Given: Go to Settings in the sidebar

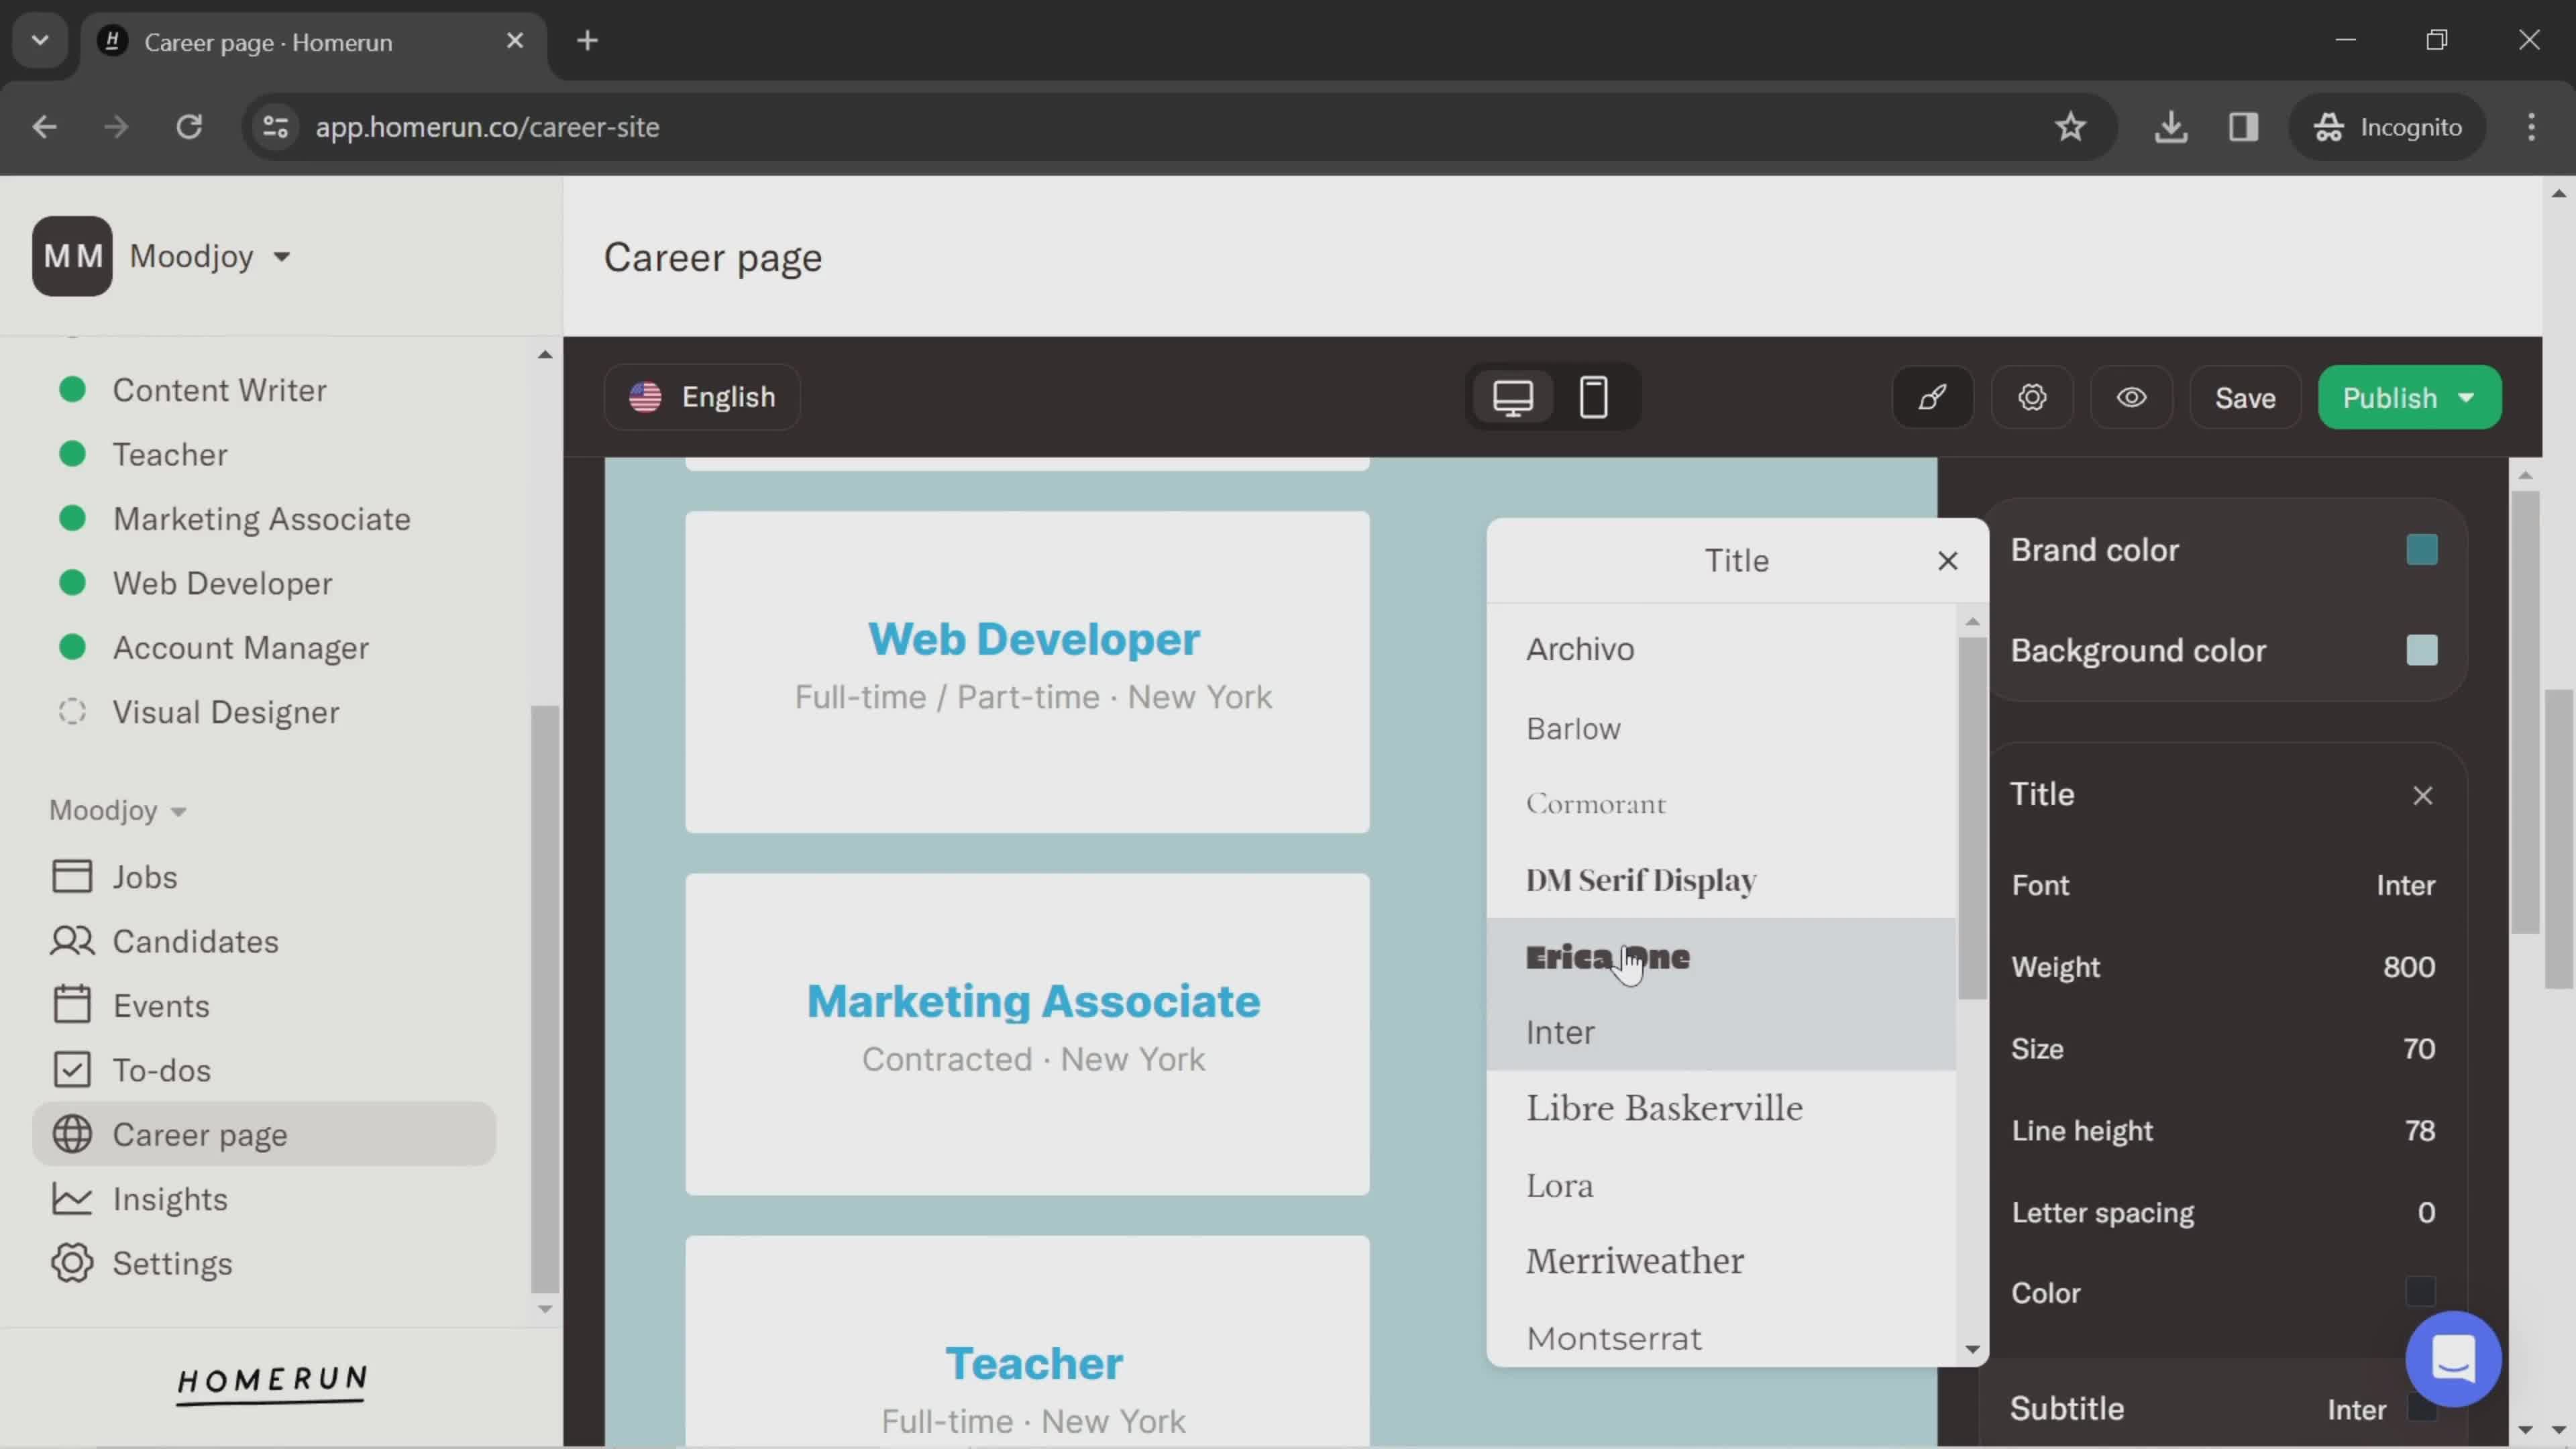Looking at the screenshot, I should click(x=171, y=1263).
